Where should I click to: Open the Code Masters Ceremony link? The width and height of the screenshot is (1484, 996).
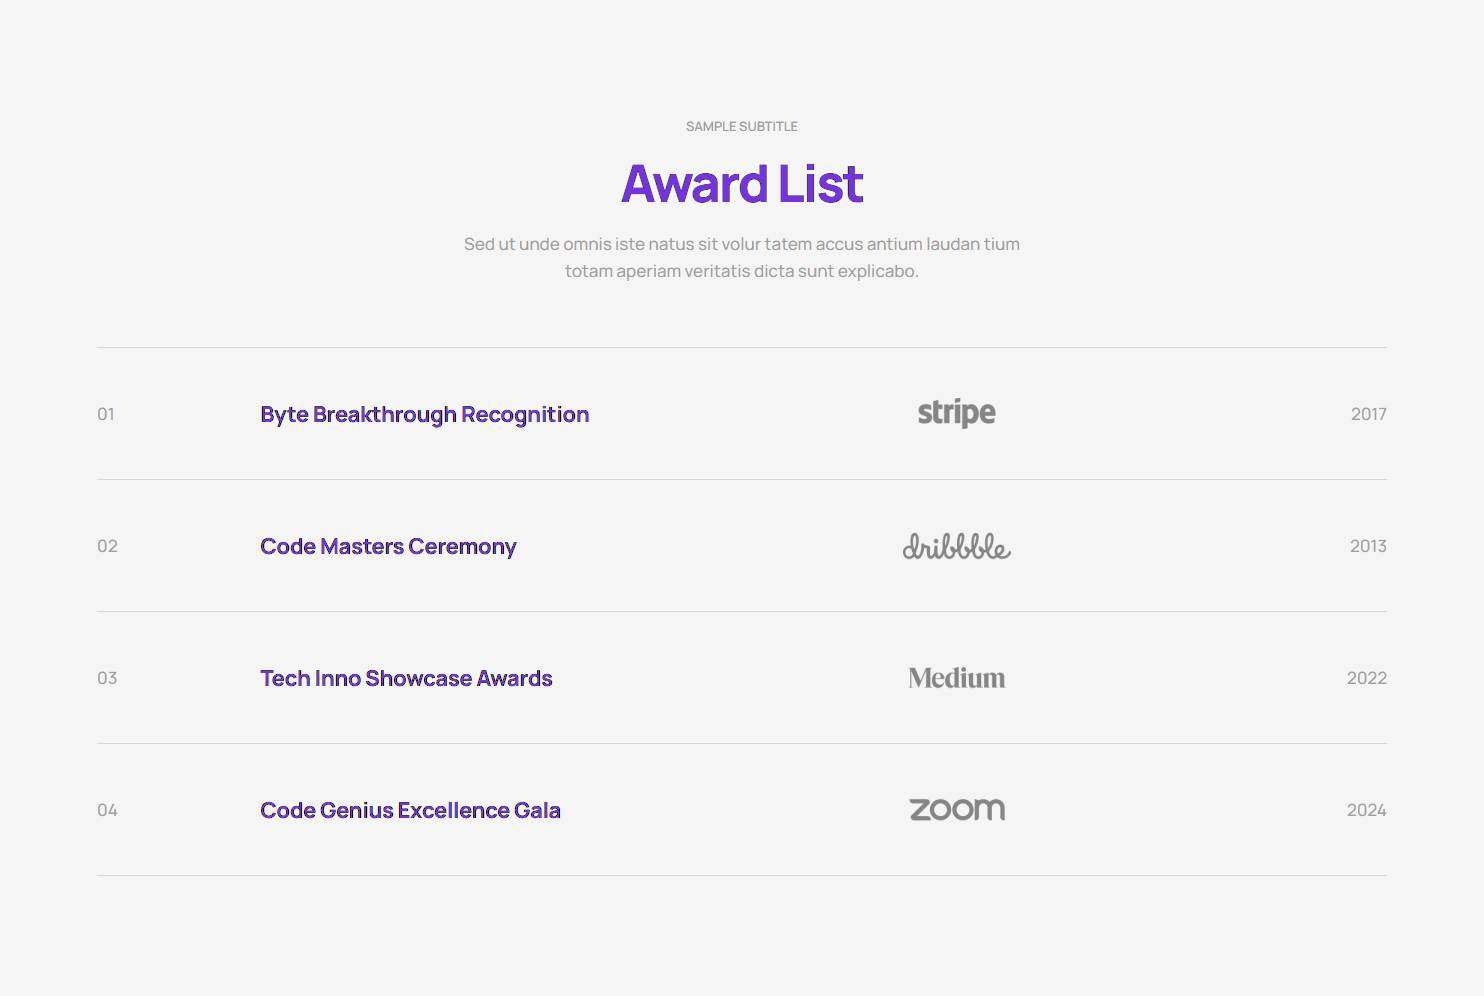tap(388, 546)
